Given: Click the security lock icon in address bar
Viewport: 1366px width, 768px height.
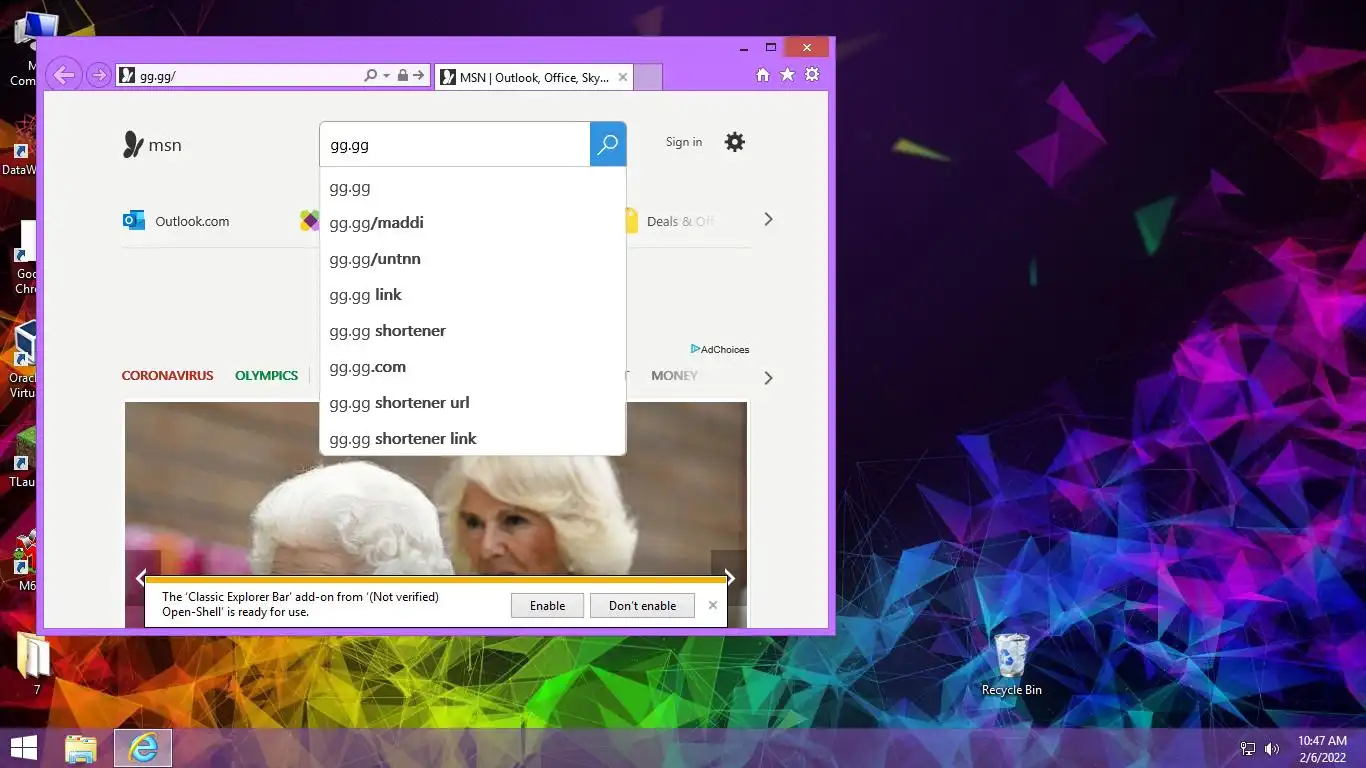Looking at the screenshot, I should pyautogui.click(x=402, y=75).
